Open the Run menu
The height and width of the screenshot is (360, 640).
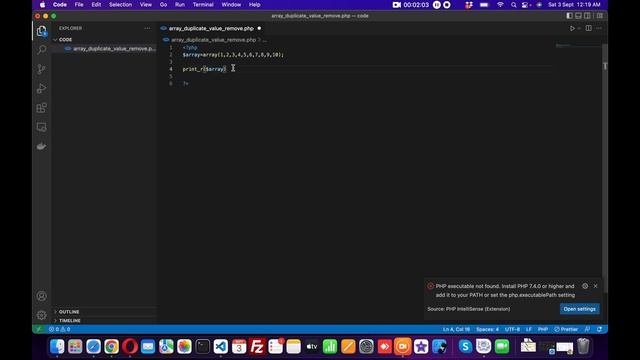[180, 5]
